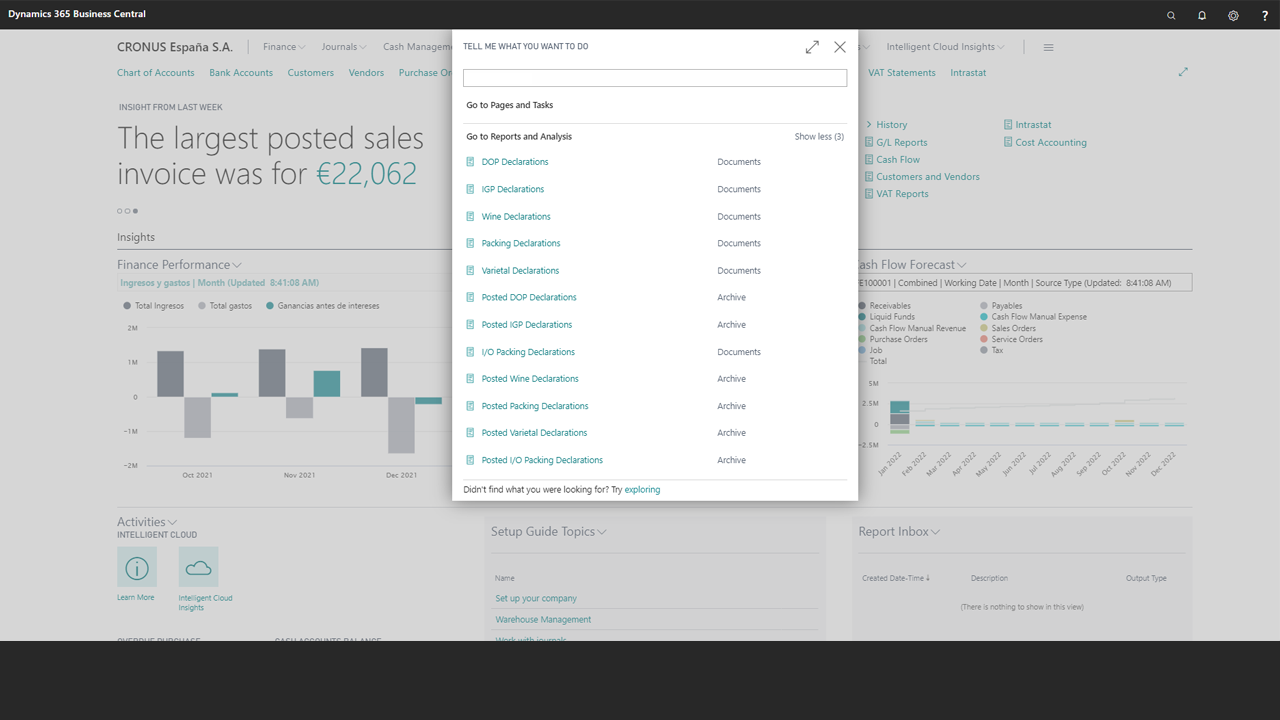Open Customers menu item
This screenshot has width=1280, height=720.
[x=311, y=73]
